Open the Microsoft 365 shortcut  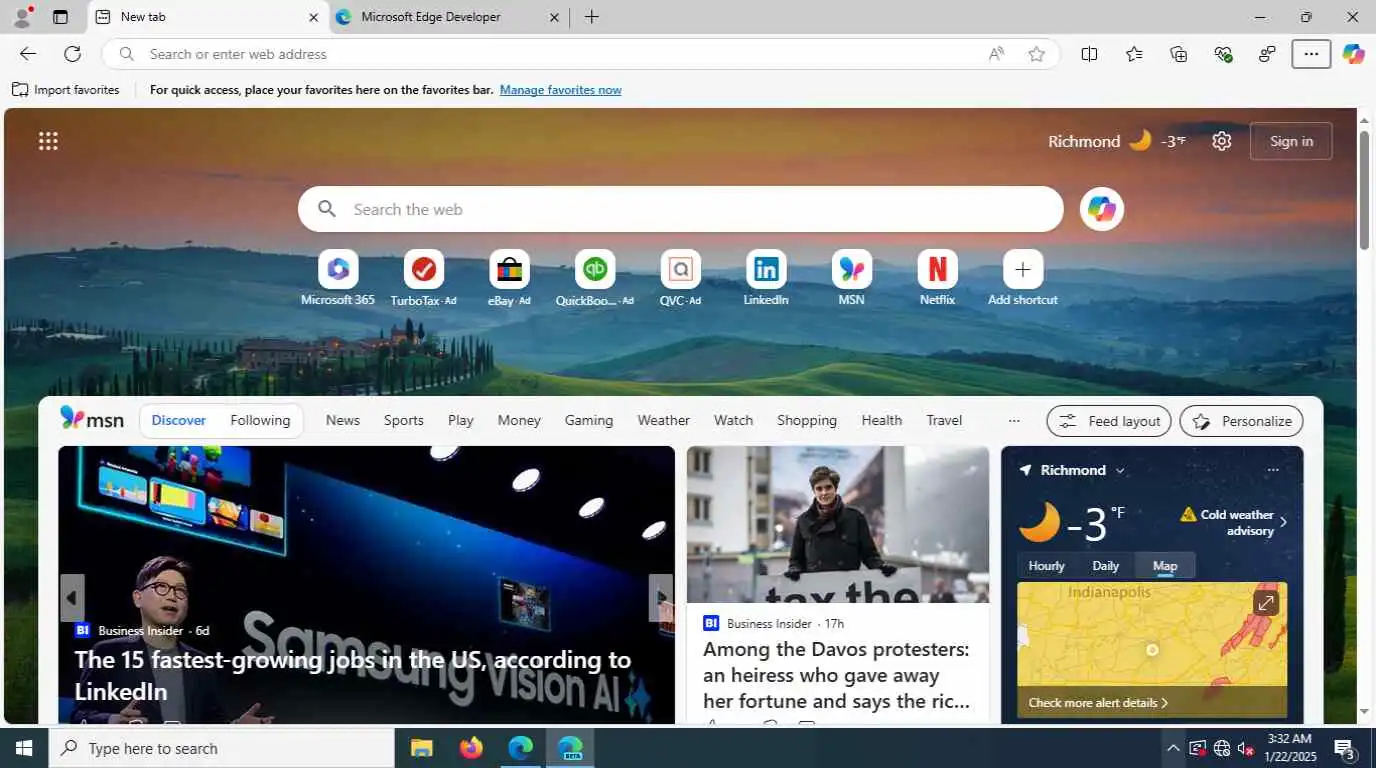pyautogui.click(x=338, y=278)
